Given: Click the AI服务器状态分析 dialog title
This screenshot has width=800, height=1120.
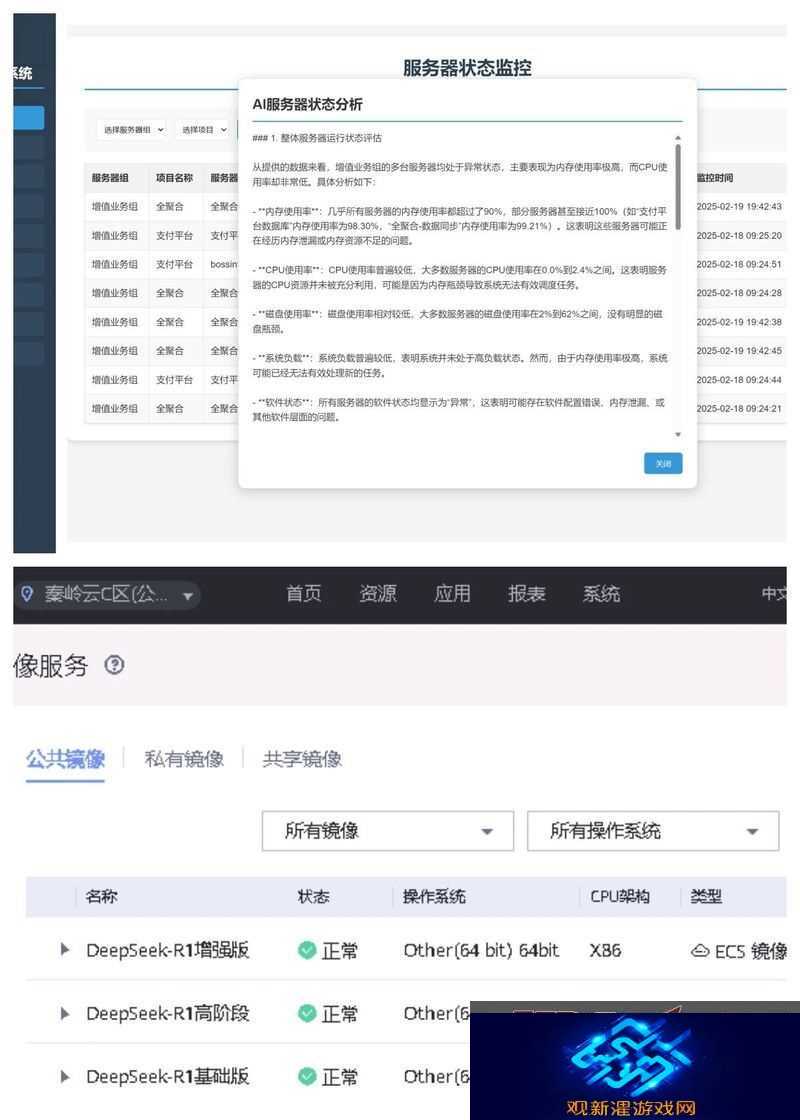Looking at the screenshot, I should tap(307, 104).
